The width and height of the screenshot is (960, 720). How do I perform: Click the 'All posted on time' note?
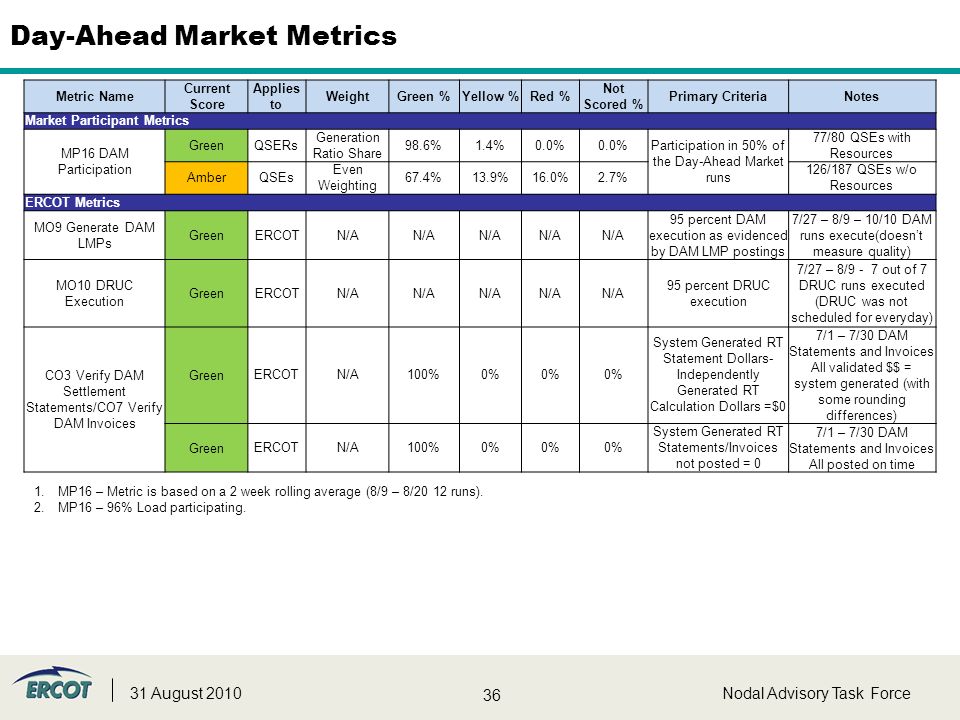(862, 448)
